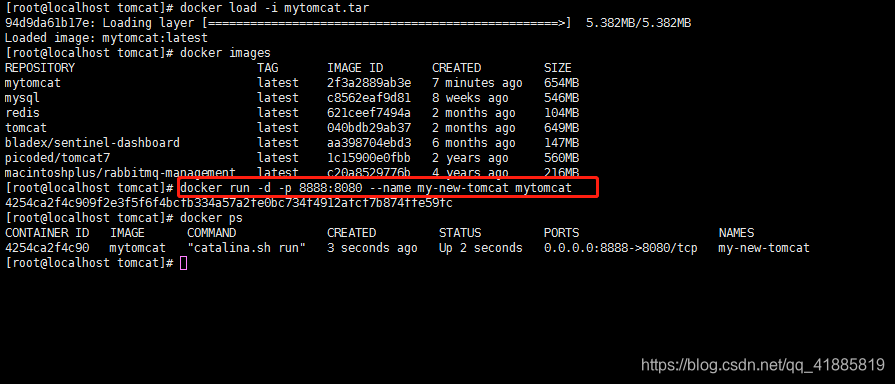Click the 147MB size value
895x384 pixels.
click(561, 142)
